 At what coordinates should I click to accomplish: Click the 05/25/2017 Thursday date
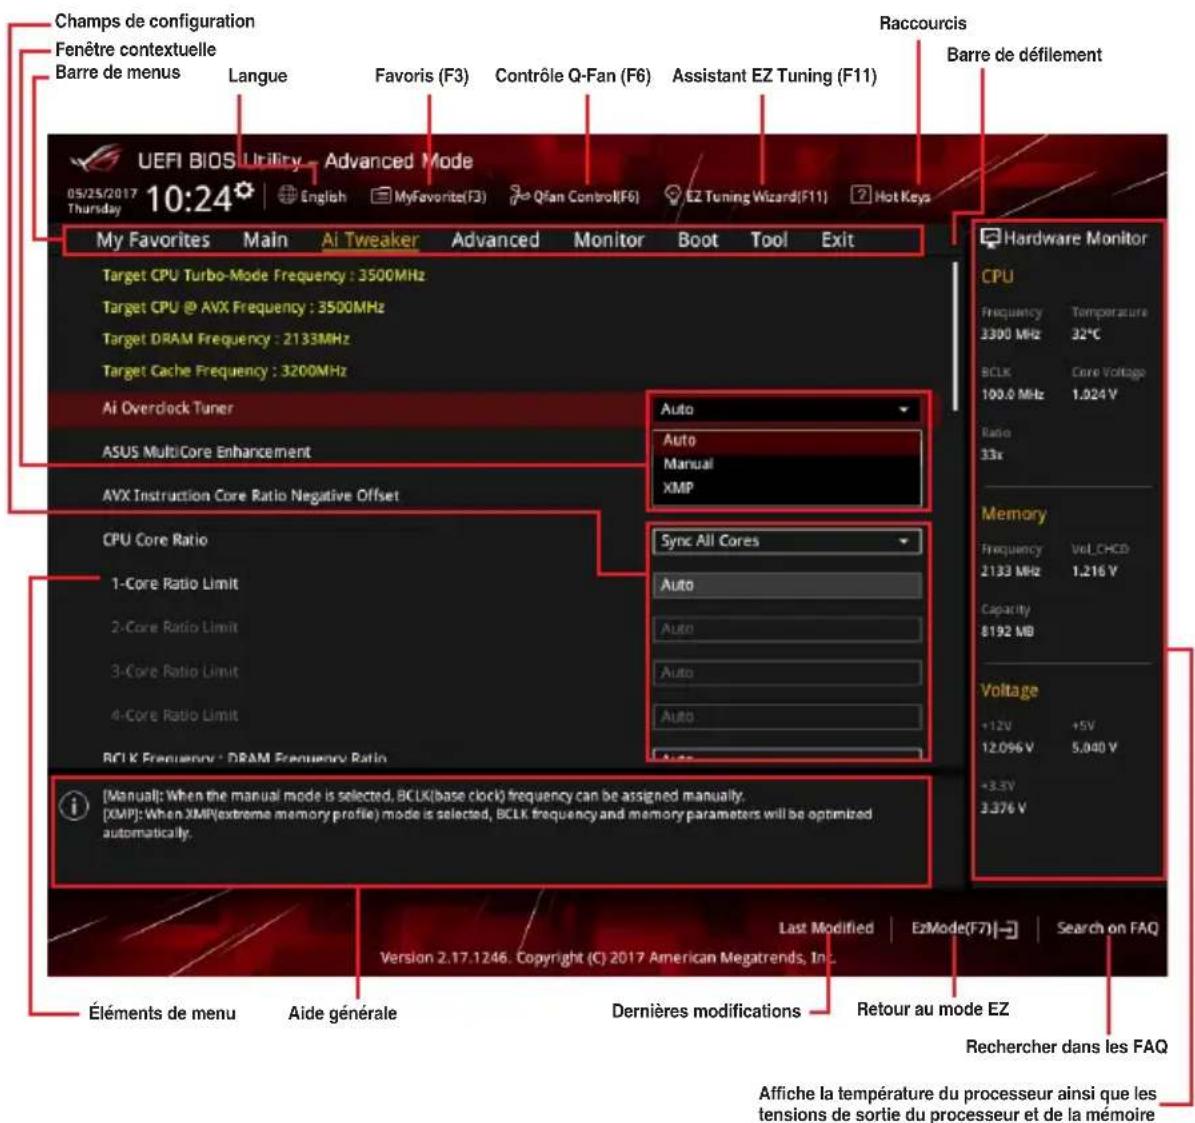tap(101, 201)
